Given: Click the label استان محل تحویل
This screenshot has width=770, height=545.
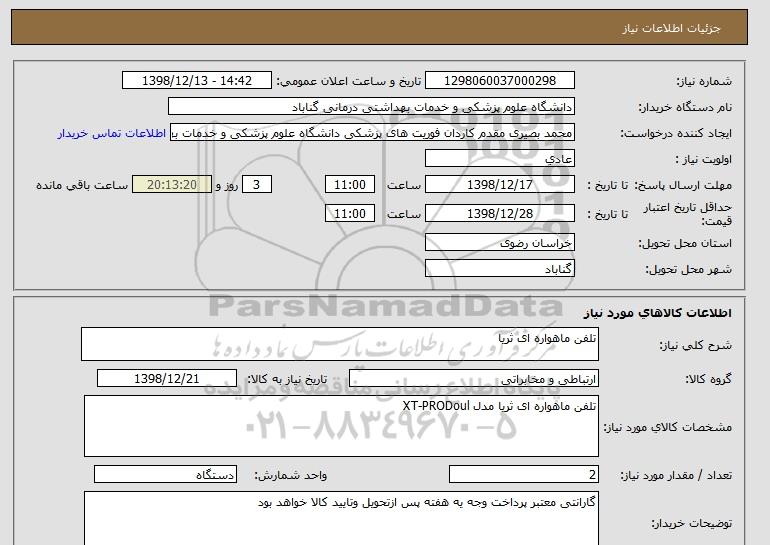Looking at the screenshot, I should [685, 243].
